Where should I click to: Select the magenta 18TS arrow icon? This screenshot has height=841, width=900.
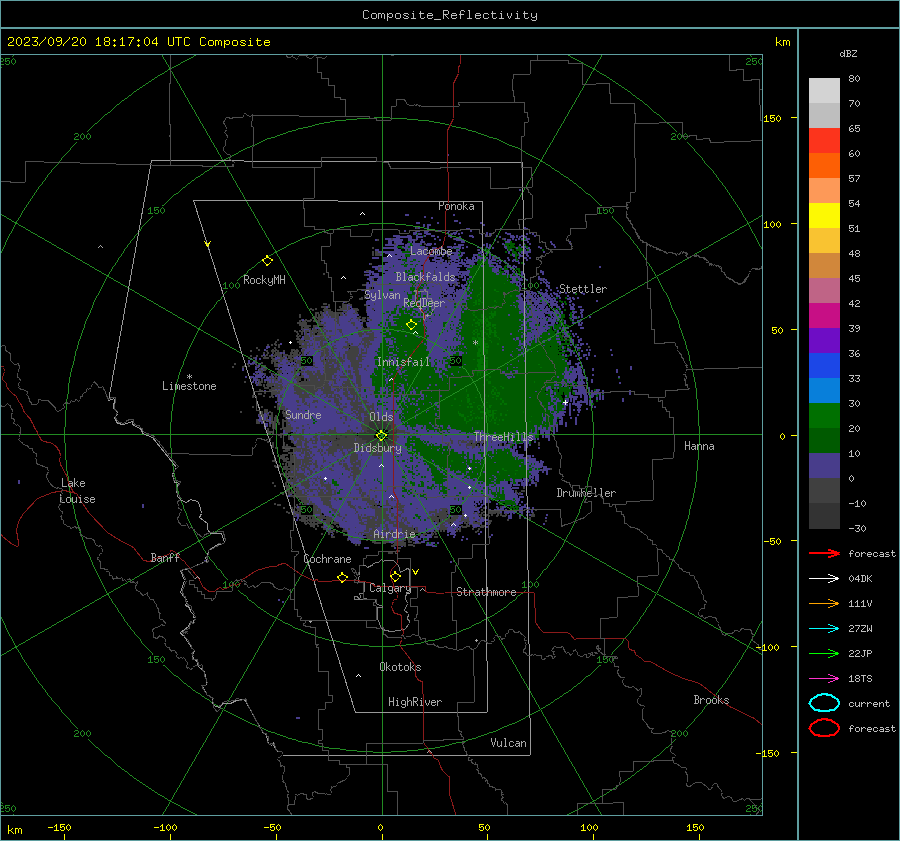824,679
